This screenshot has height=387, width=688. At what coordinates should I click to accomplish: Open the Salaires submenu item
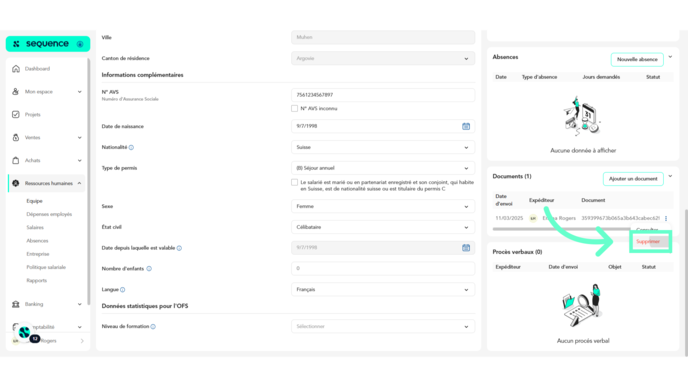click(x=35, y=227)
